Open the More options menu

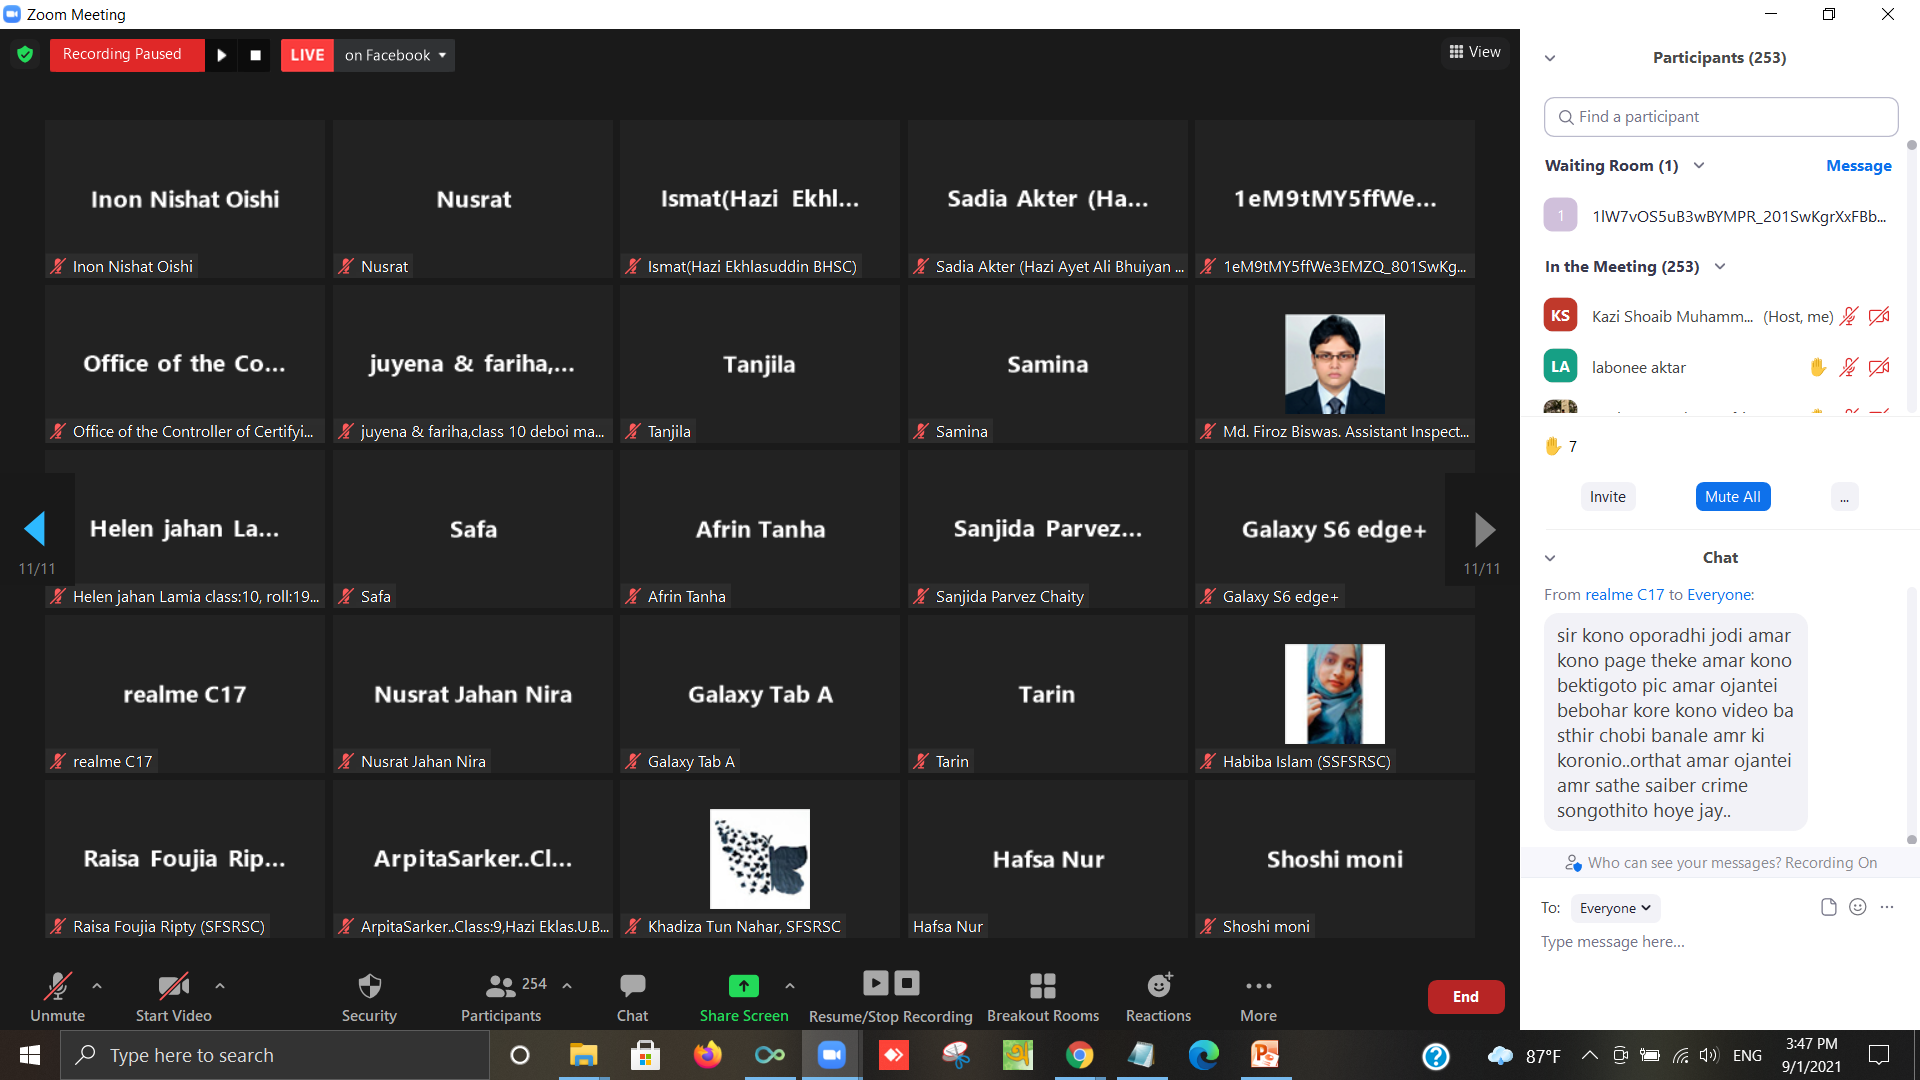[x=1258, y=997]
